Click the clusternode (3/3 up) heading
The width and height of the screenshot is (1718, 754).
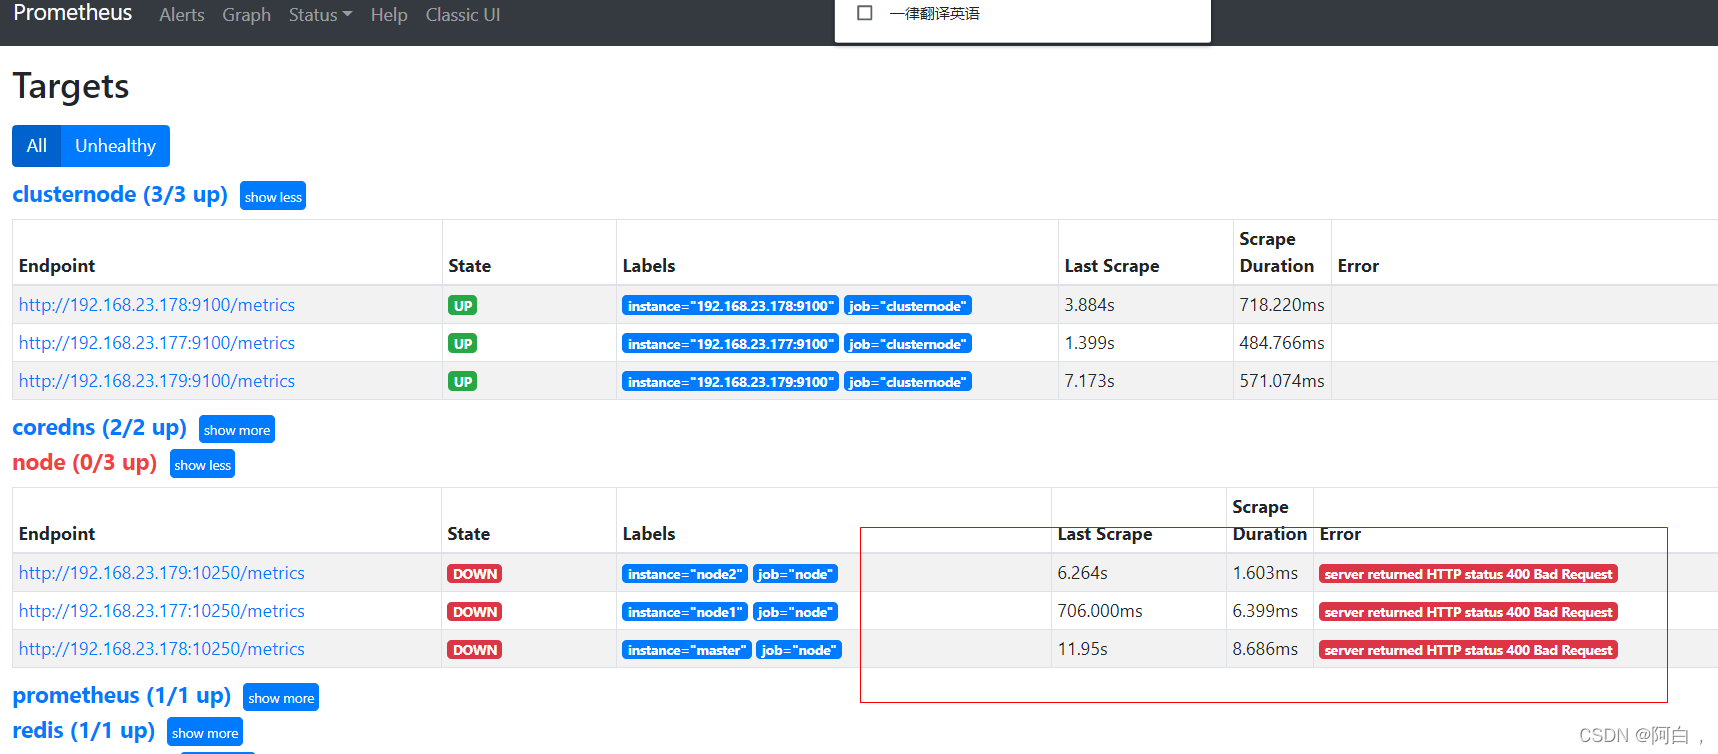120,194
